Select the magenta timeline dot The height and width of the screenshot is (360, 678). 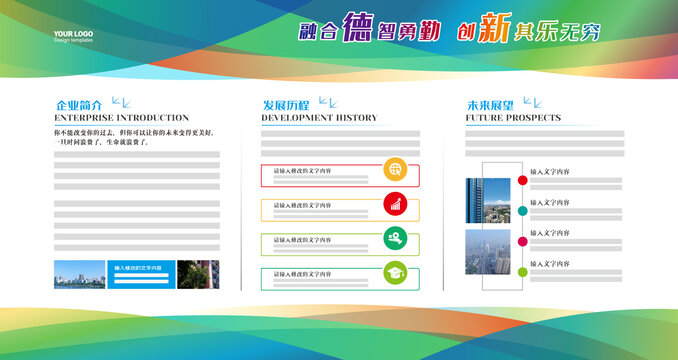523,242
